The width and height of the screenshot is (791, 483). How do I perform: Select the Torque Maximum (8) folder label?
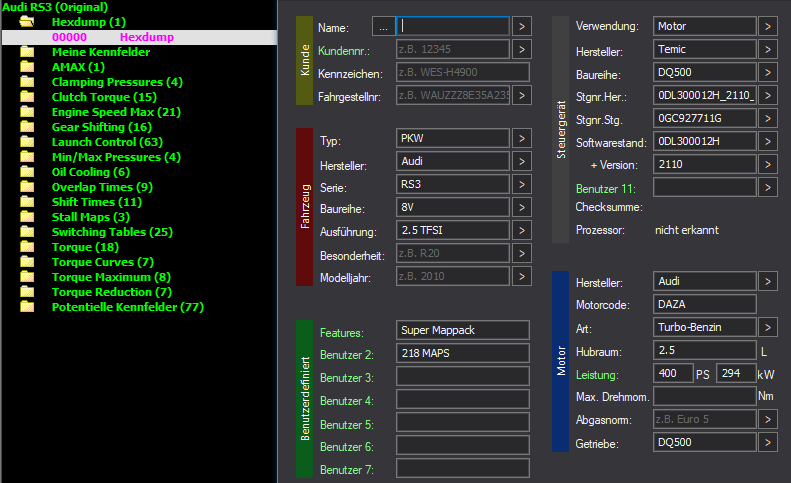pyautogui.click(x=111, y=277)
